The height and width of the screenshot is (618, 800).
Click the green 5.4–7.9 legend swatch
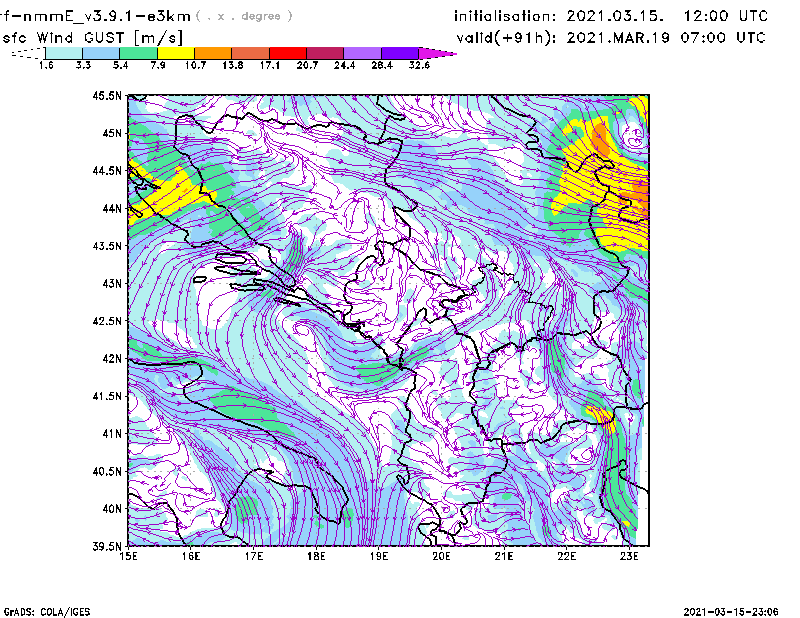(x=138, y=53)
